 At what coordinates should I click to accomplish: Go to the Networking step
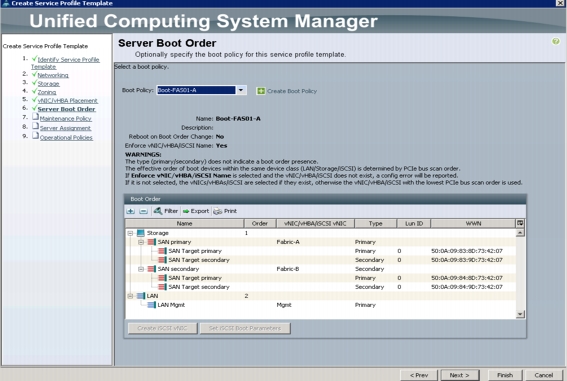(x=53, y=75)
